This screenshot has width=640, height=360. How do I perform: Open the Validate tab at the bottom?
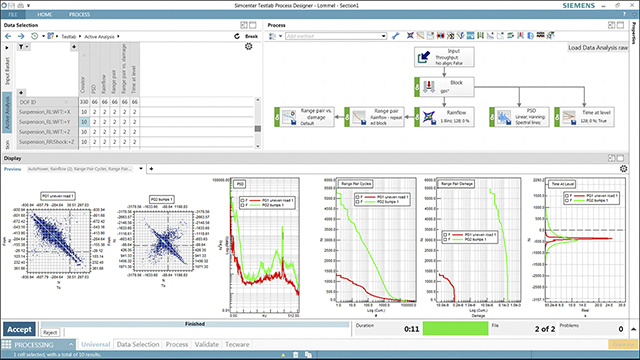pos(207,344)
